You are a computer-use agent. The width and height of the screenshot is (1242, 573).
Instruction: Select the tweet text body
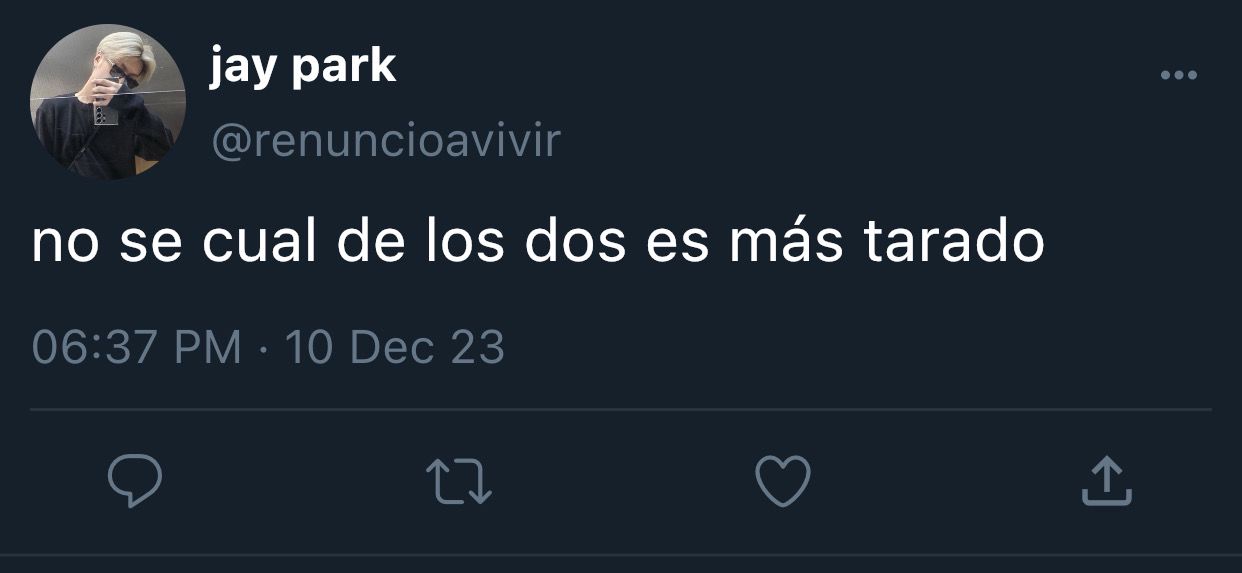coord(538,243)
